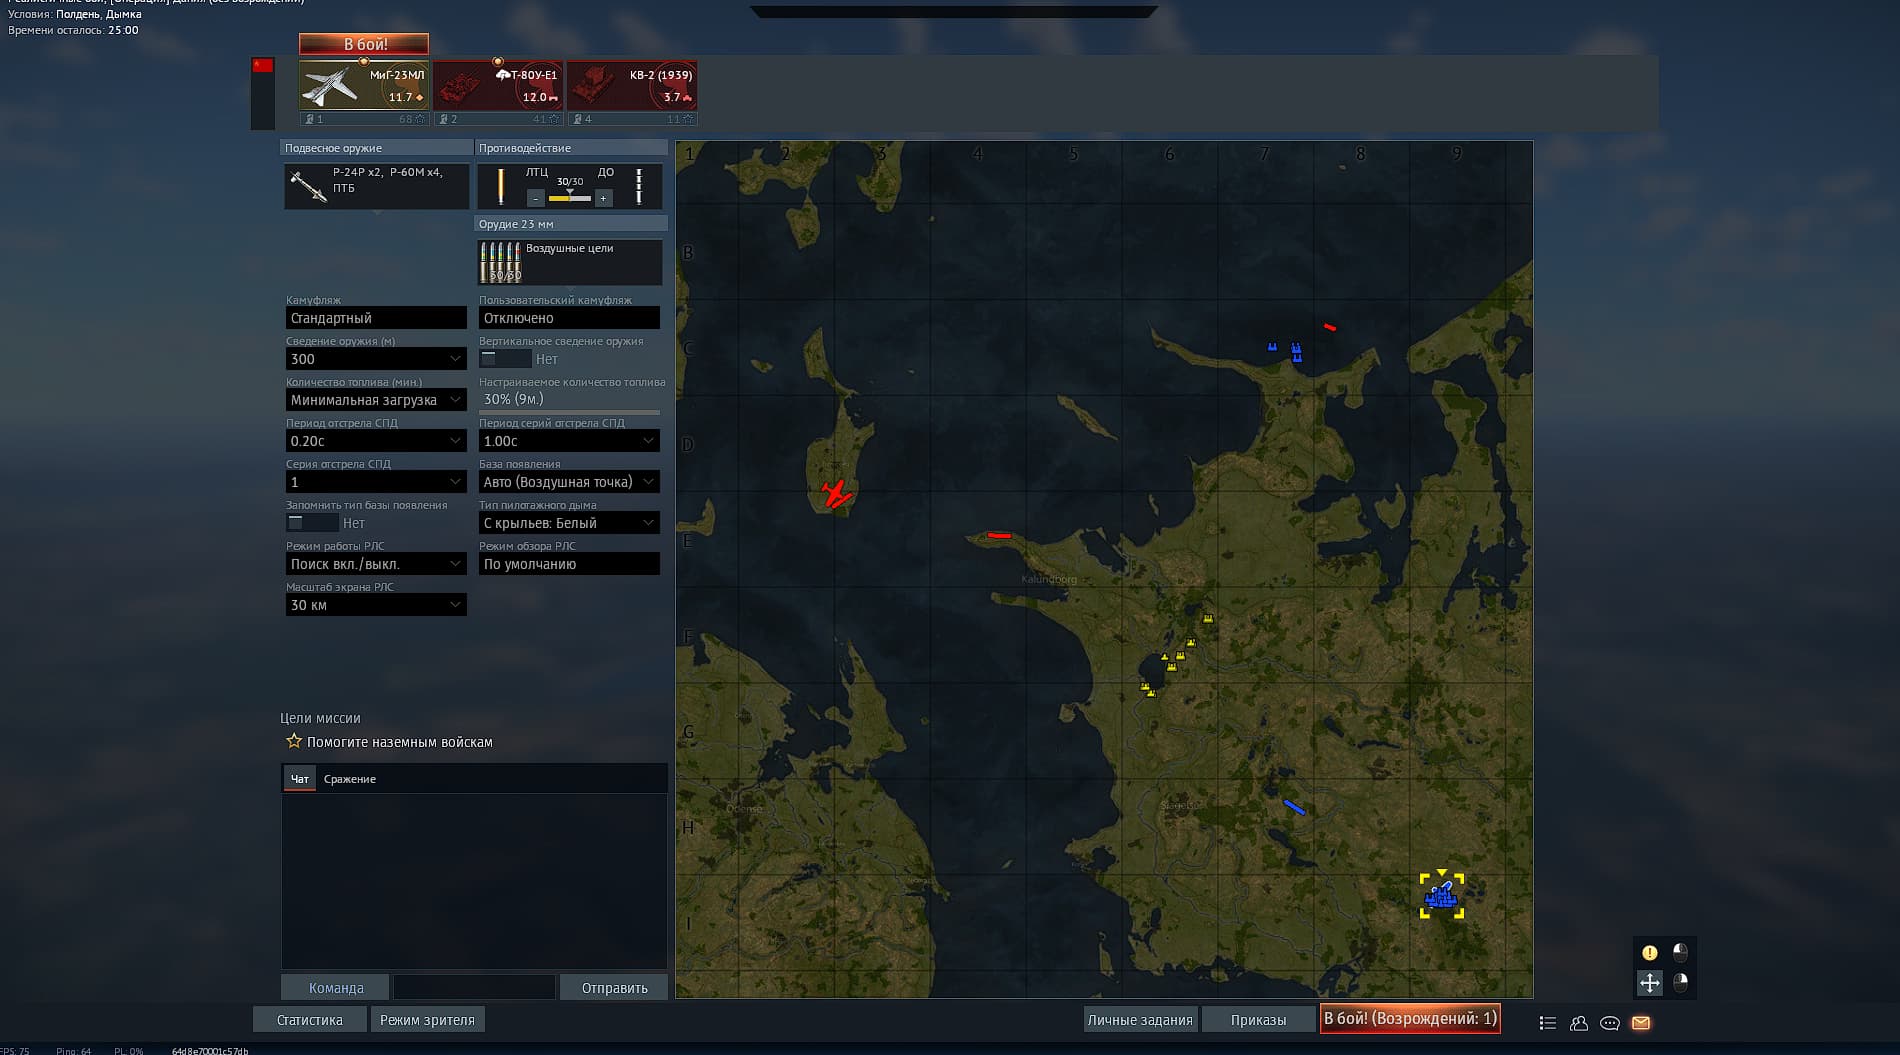Adjust the flare/chaff ratio slider

(x=570, y=198)
